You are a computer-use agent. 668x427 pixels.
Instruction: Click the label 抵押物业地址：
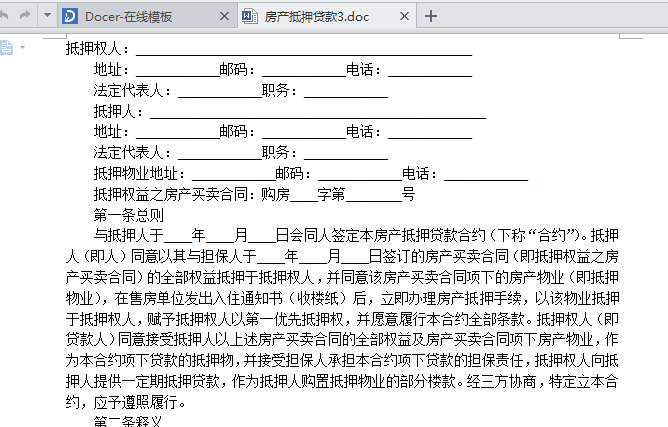click(x=139, y=173)
